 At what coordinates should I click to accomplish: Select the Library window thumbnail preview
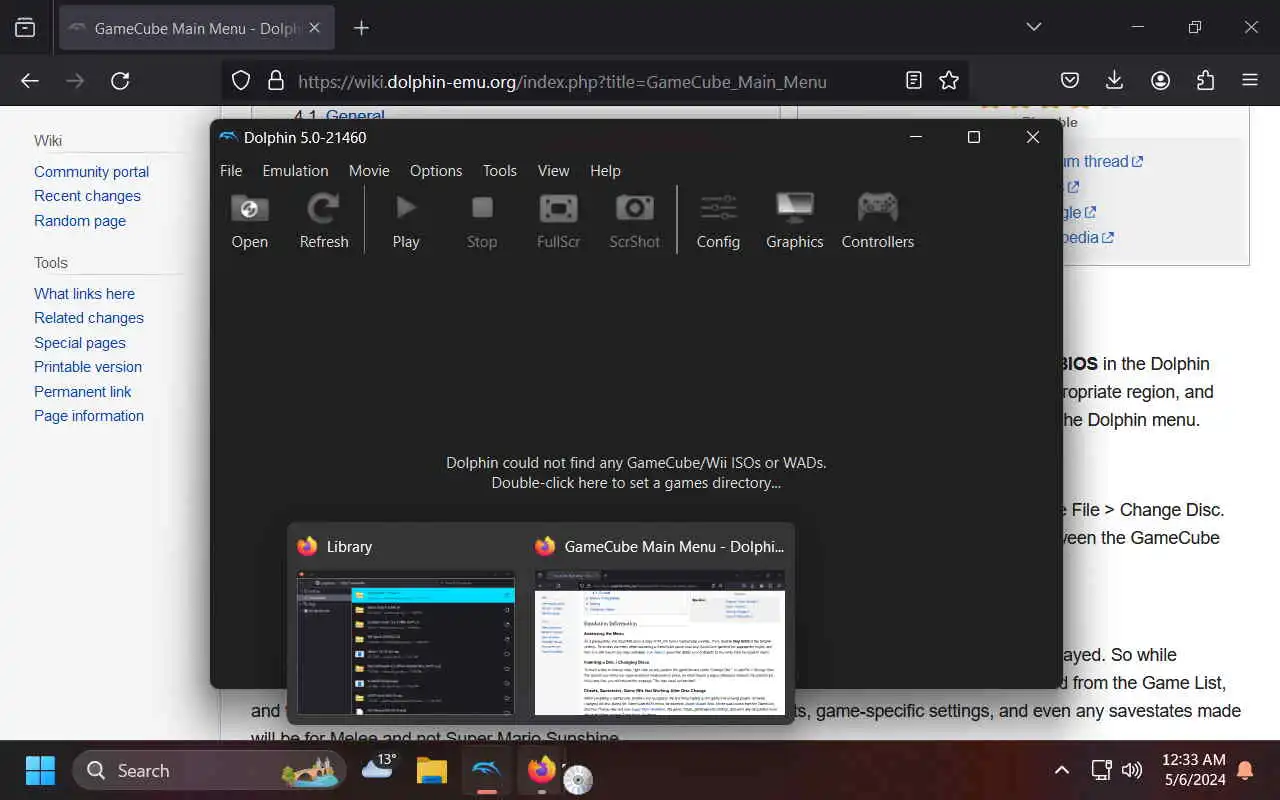(x=406, y=642)
